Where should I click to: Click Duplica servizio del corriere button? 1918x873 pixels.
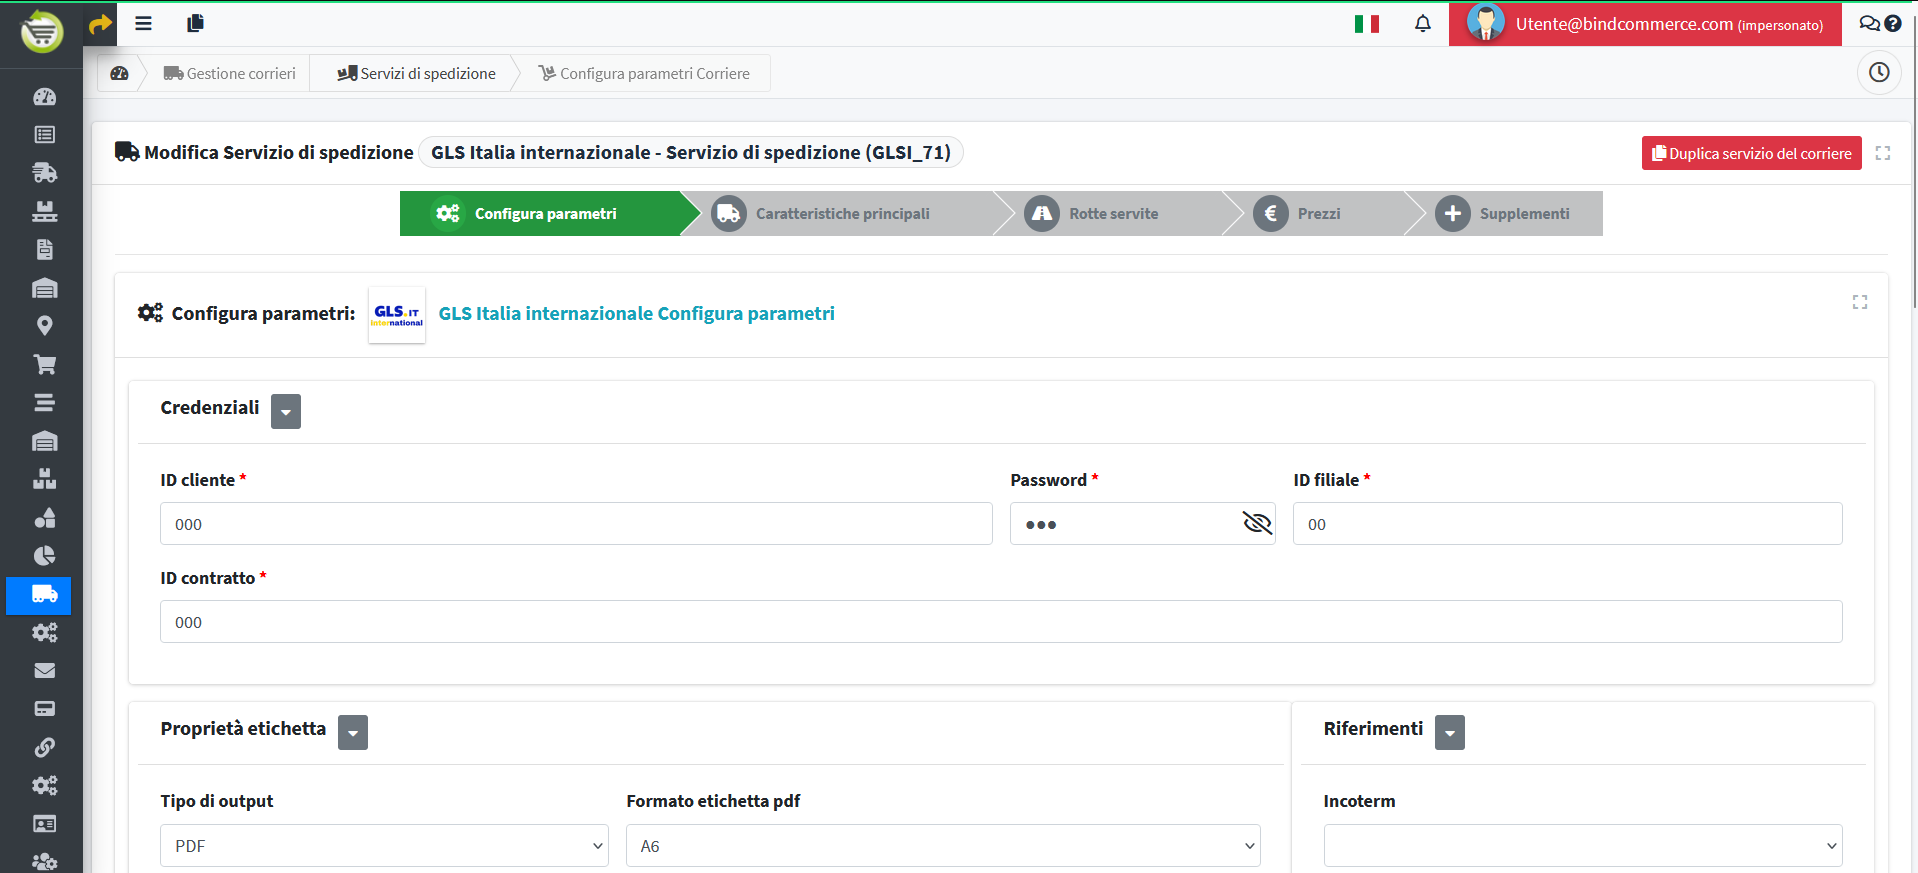(x=1751, y=153)
